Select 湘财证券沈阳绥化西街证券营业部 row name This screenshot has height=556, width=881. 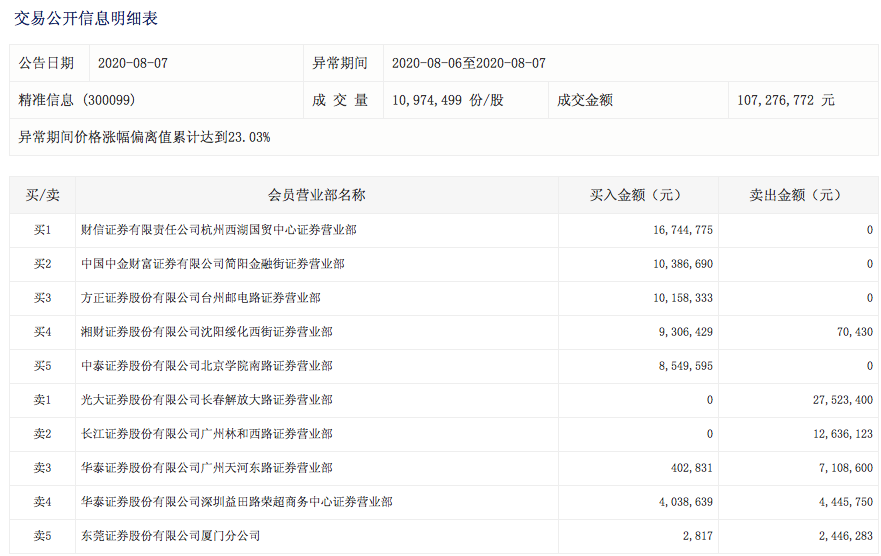point(207,332)
